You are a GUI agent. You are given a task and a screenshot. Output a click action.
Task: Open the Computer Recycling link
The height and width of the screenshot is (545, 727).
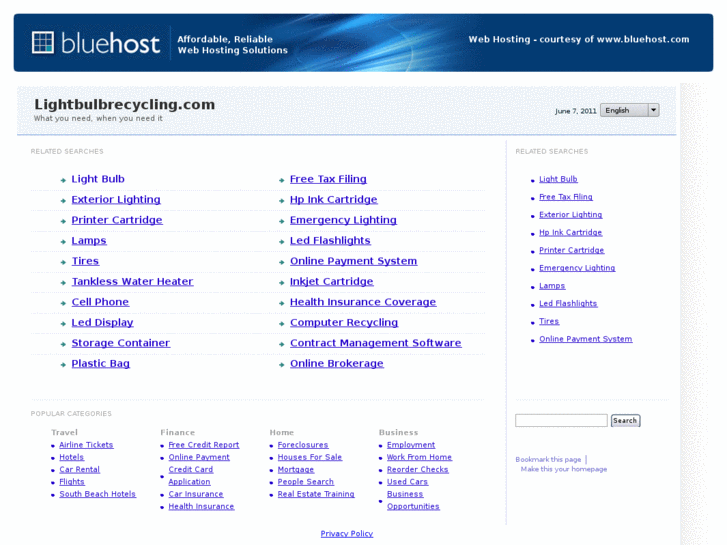coord(344,322)
